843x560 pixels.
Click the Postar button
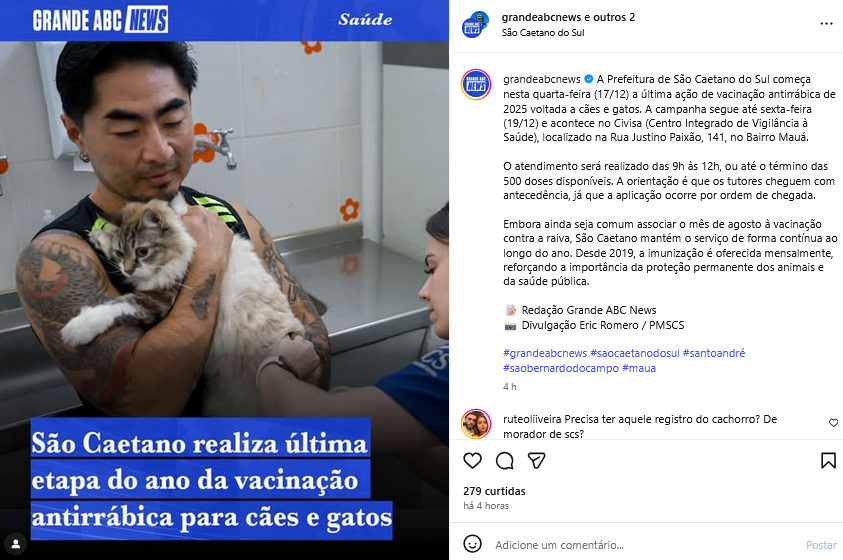pyautogui.click(x=821, y=545)
